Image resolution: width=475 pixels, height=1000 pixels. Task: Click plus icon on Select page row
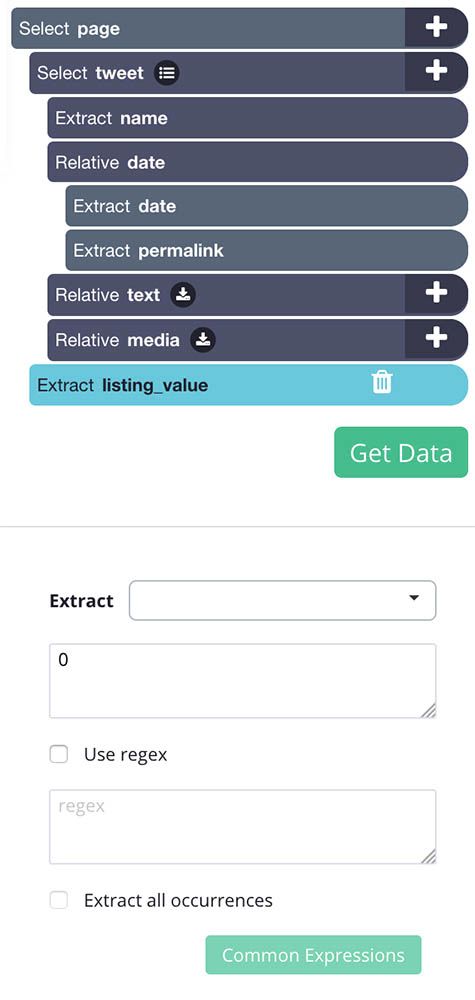(436, 27)
